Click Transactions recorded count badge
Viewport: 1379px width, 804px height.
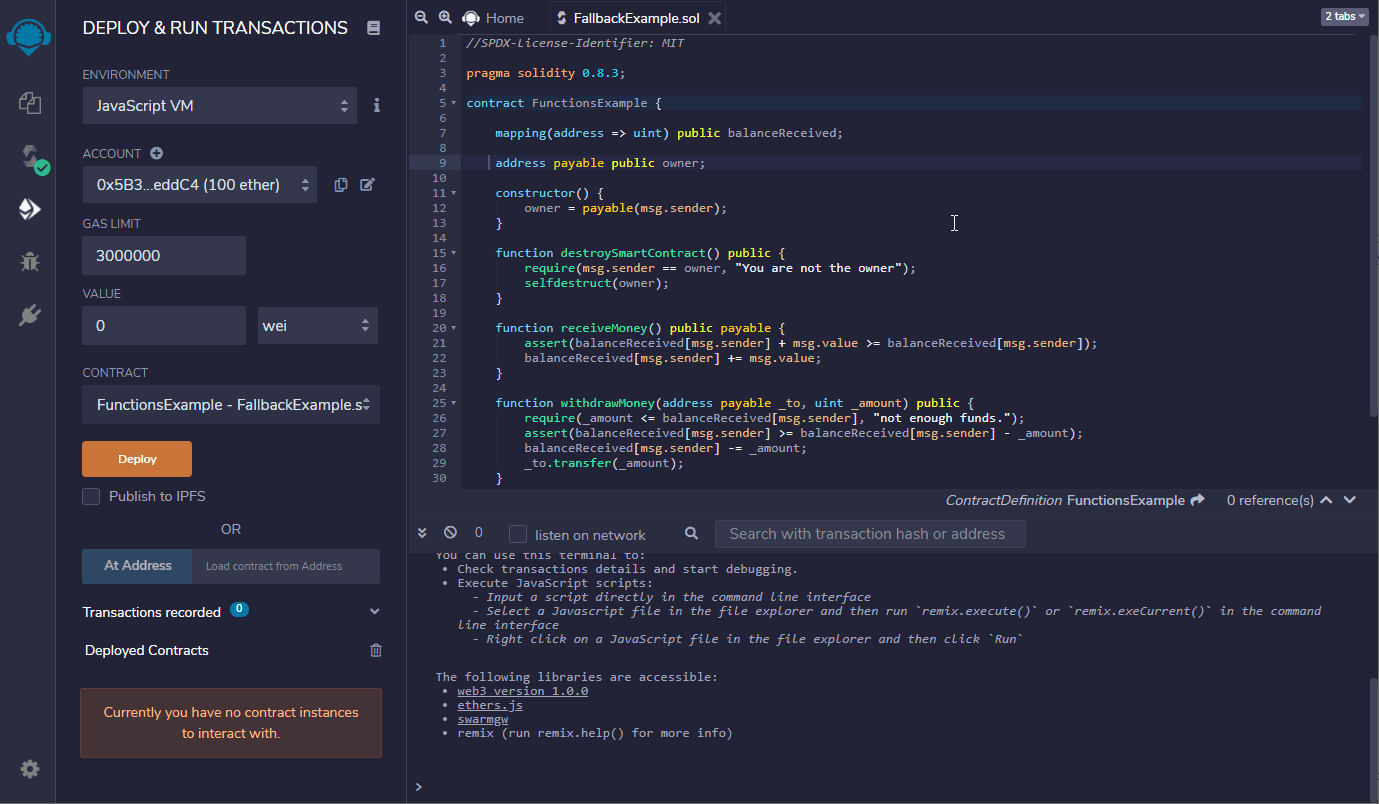(x=239, y=609)
